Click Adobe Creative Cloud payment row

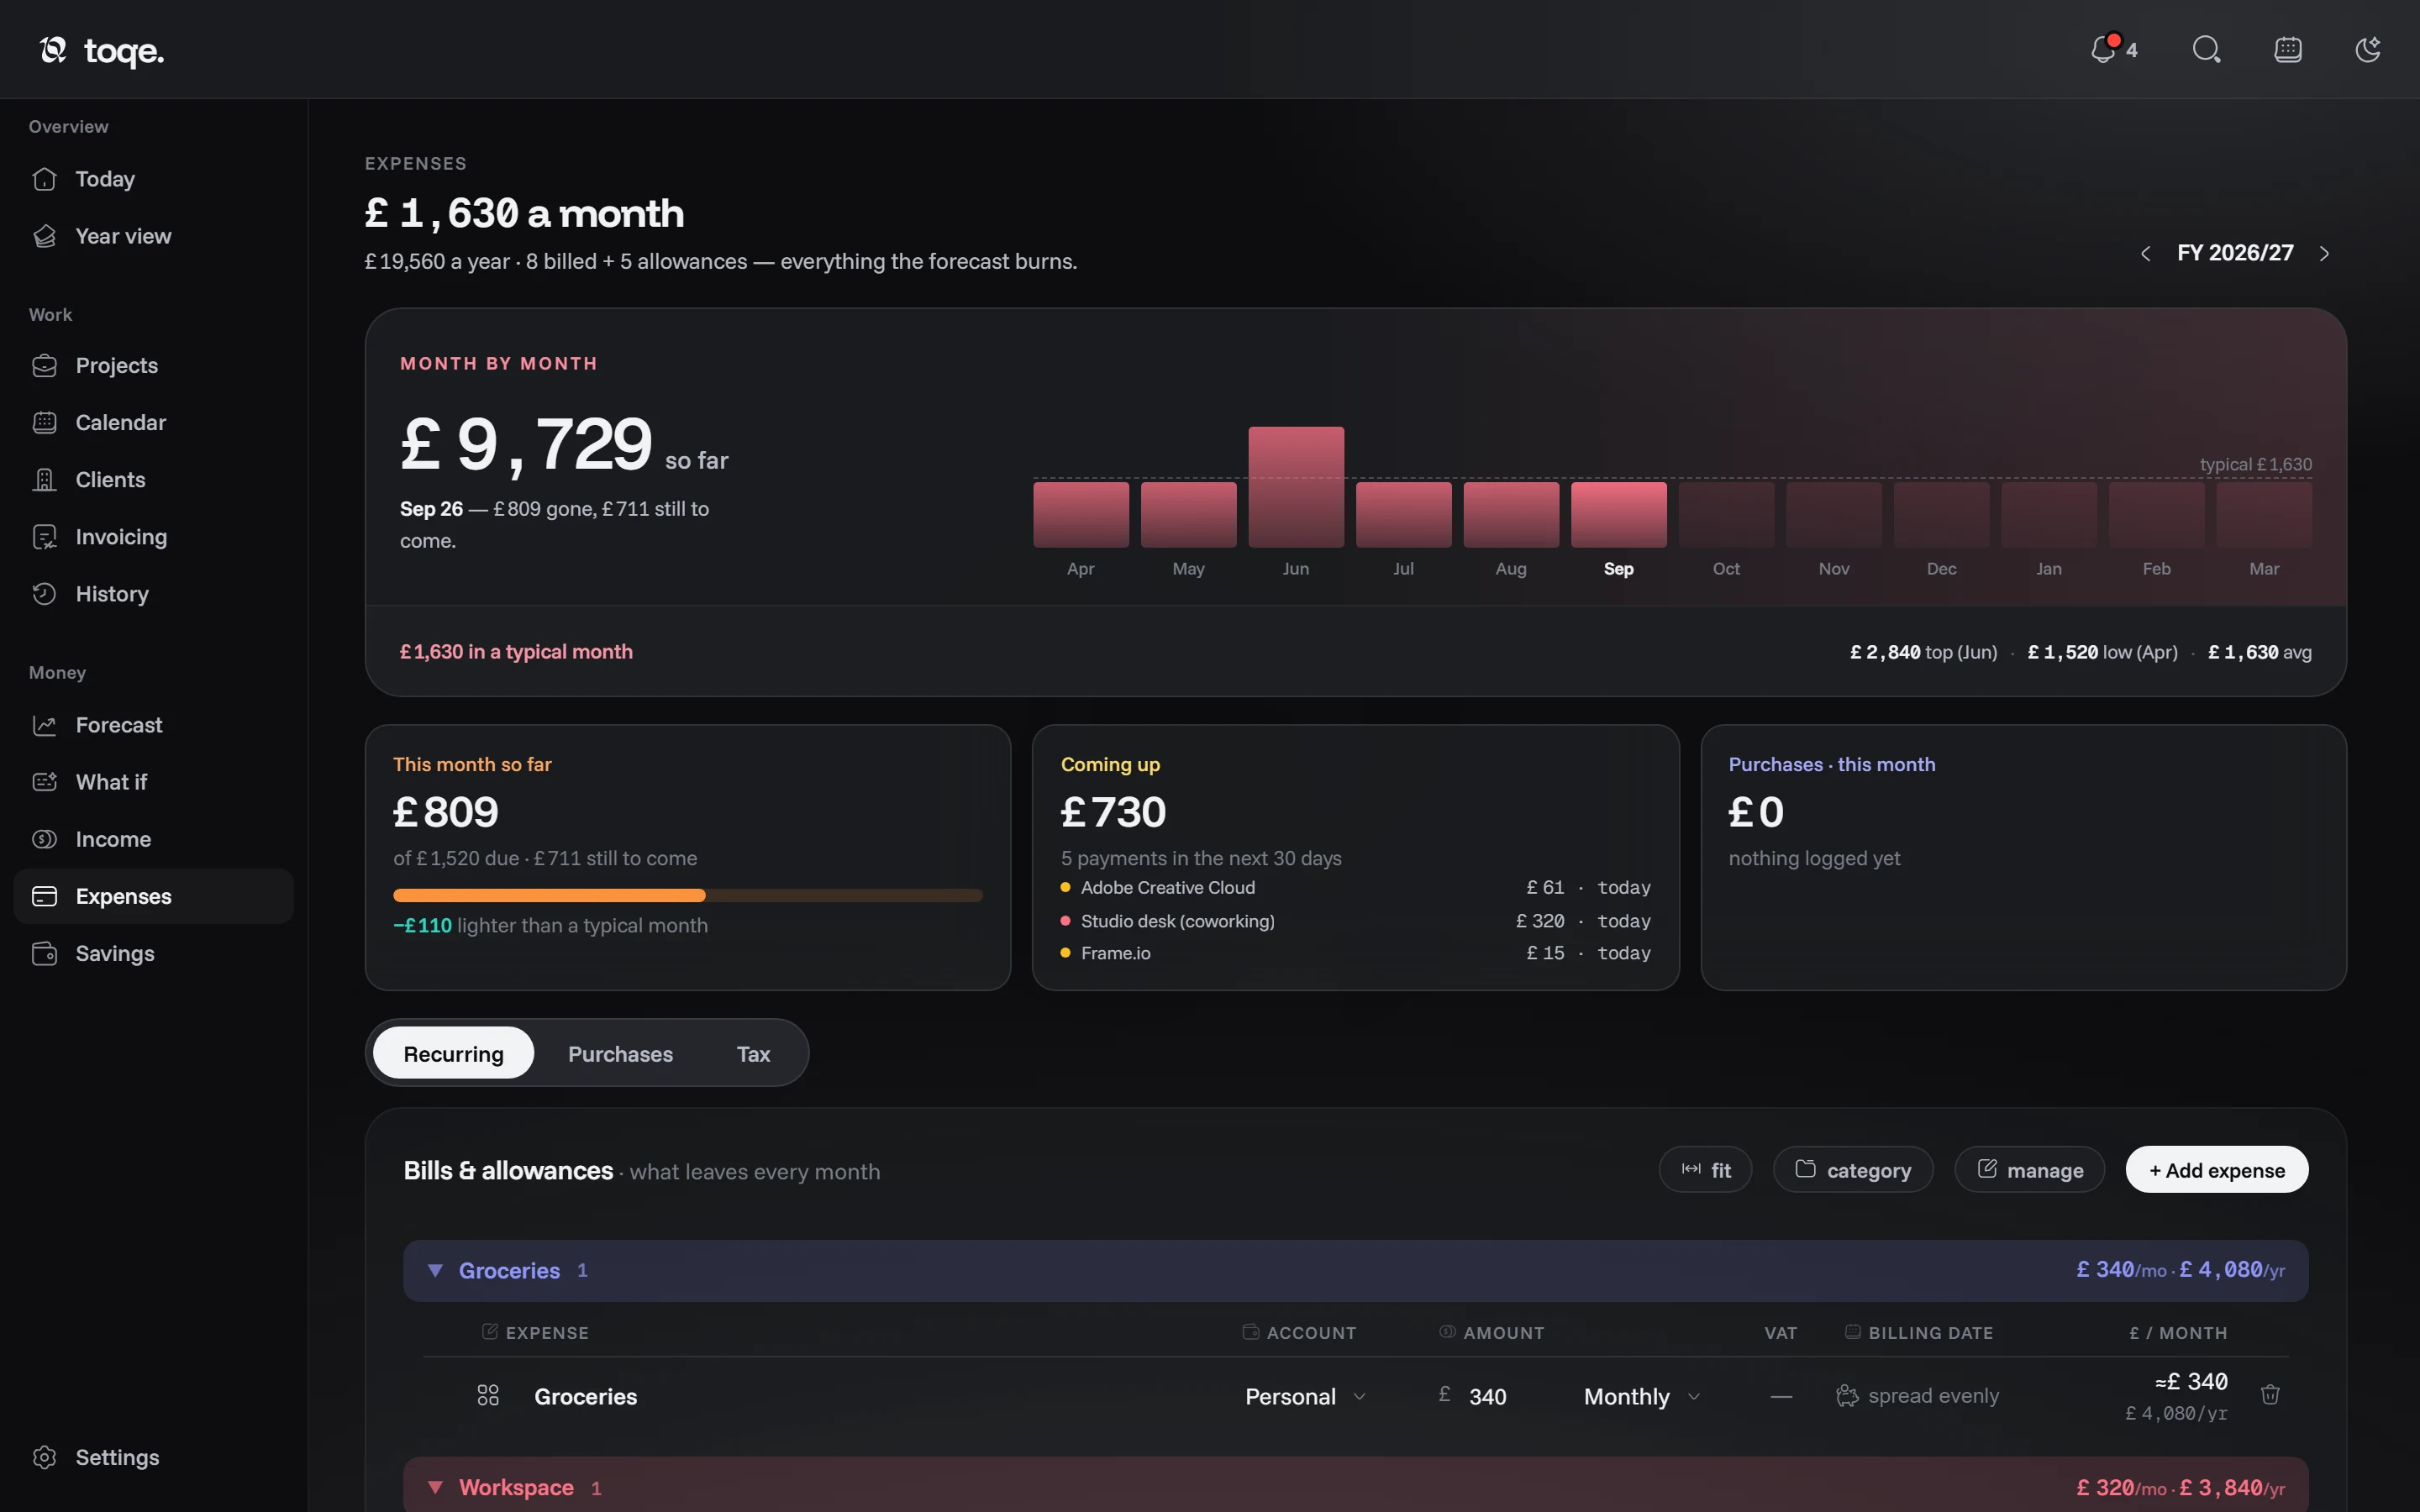1355,888
